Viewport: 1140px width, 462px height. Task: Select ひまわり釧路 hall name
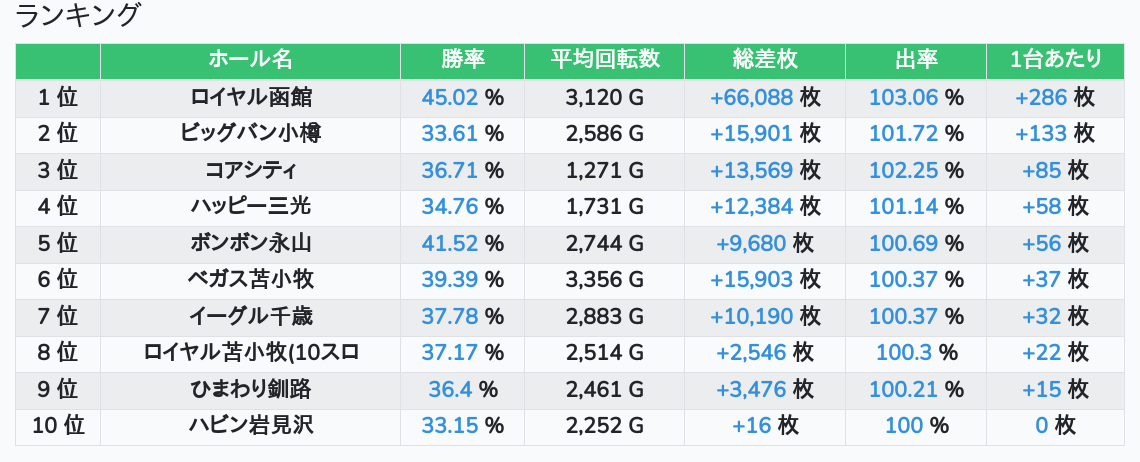pos(250,389)
